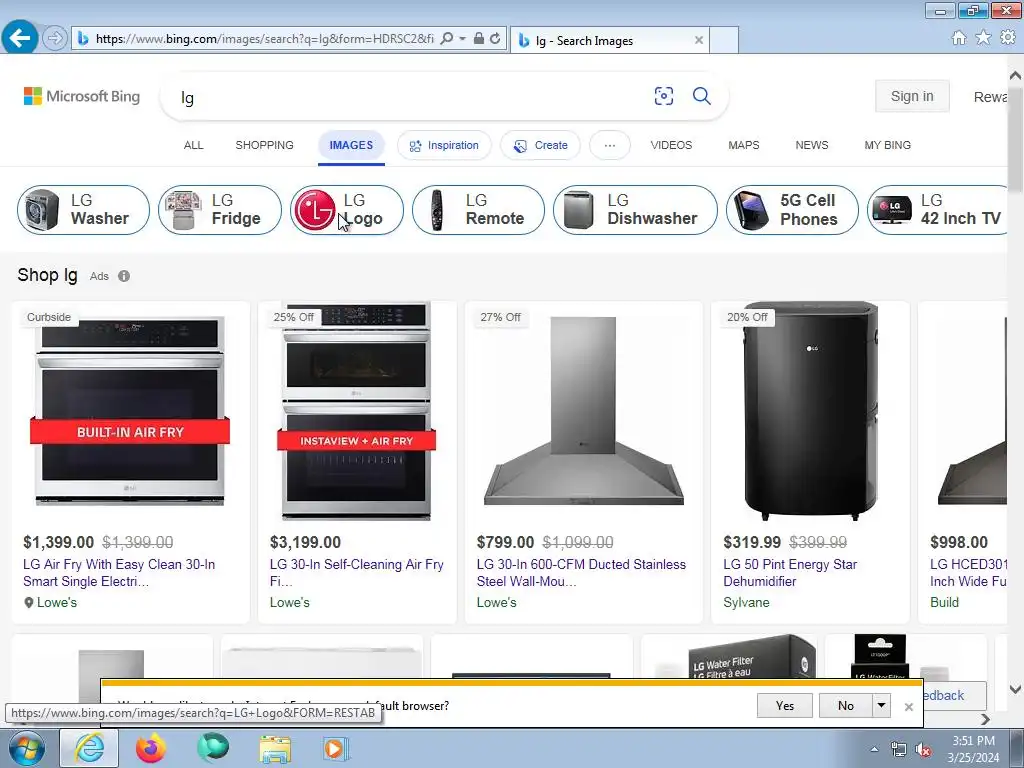Select the LG Dishwasher suggestion chip
Screen dimensions: 1024x768
pos(635,210)
